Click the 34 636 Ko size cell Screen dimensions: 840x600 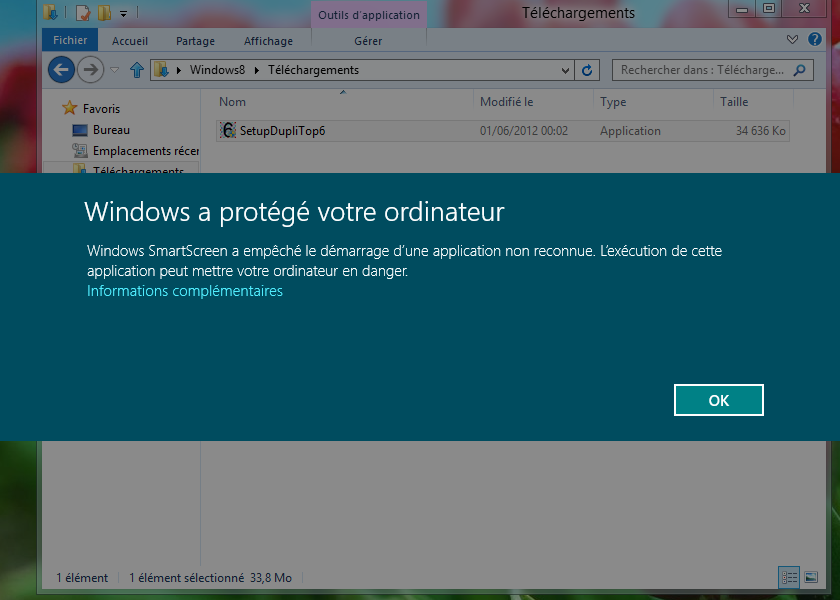(760, 131)
